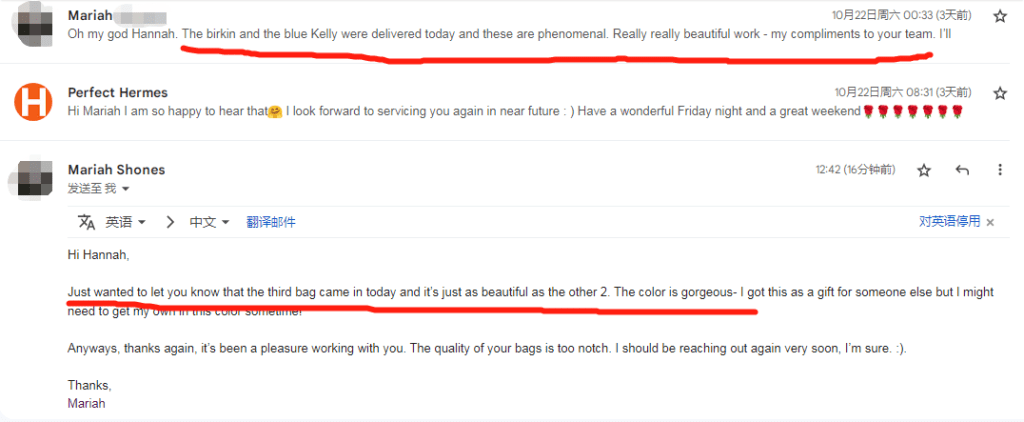Star the Mariah Shones message

[924, 171]
